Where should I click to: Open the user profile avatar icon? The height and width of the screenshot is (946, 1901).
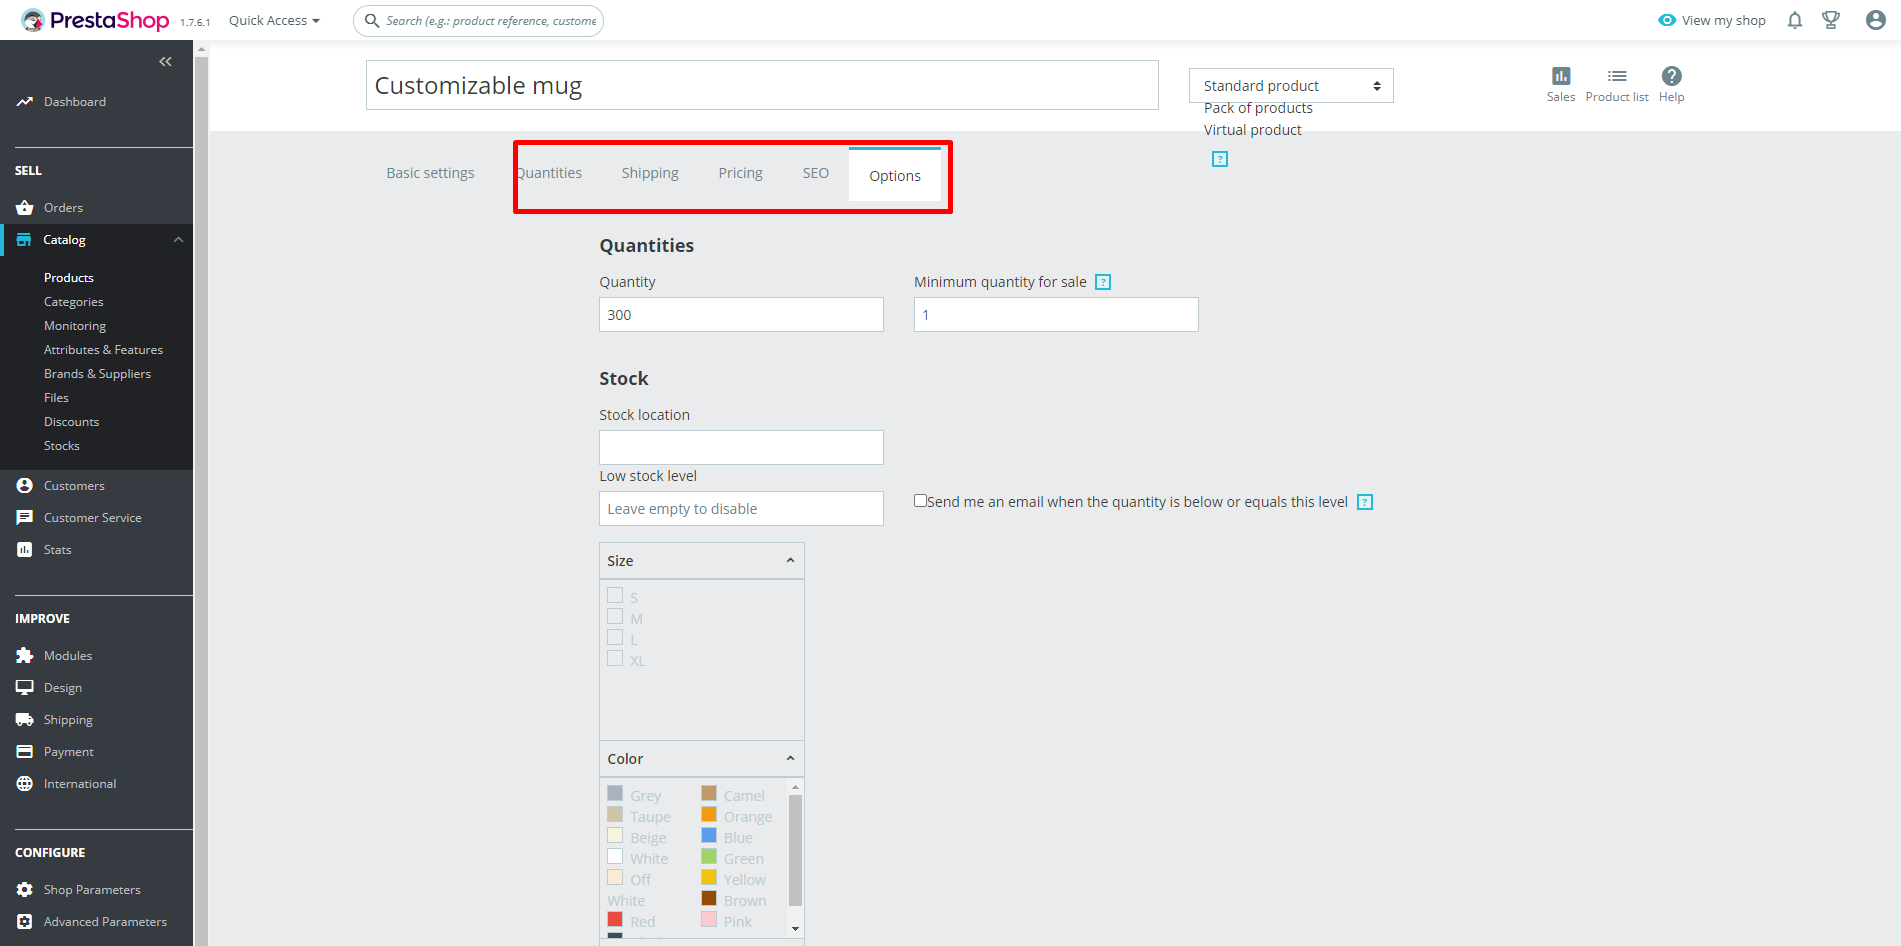pyautogui.click(x=1876, y=20)
